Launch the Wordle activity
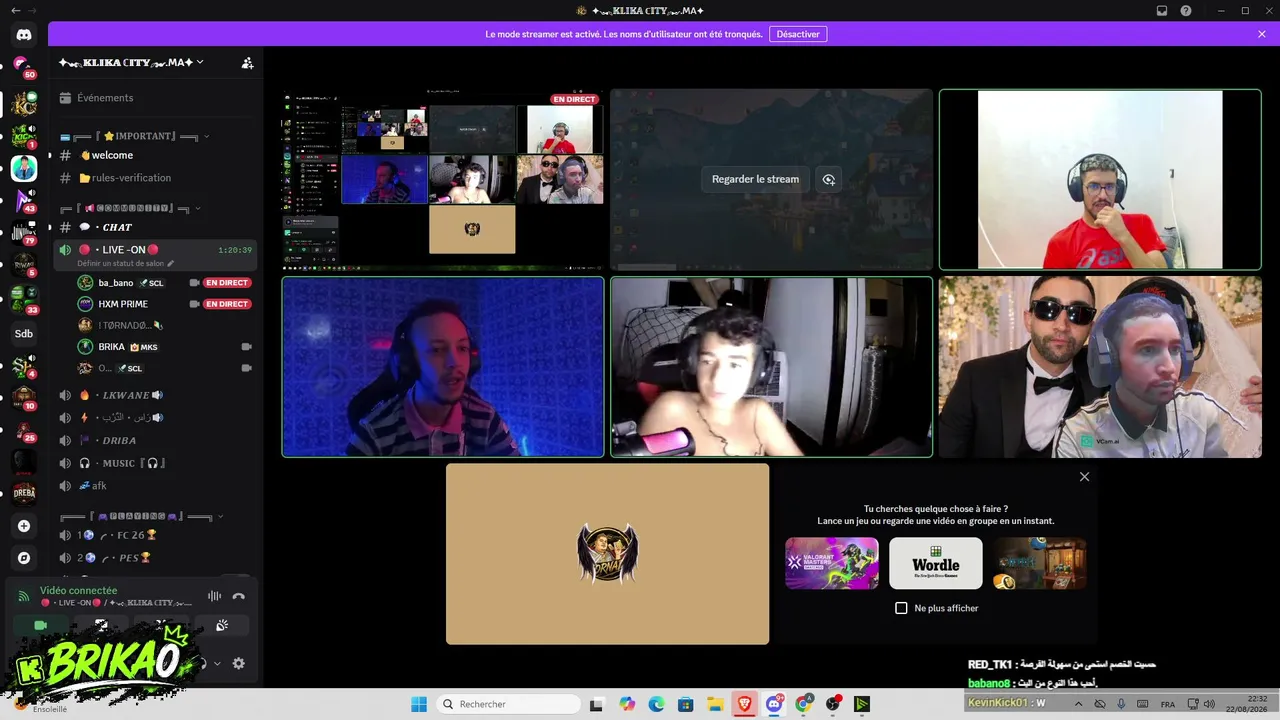The image size is (1280, 720). 936,563
